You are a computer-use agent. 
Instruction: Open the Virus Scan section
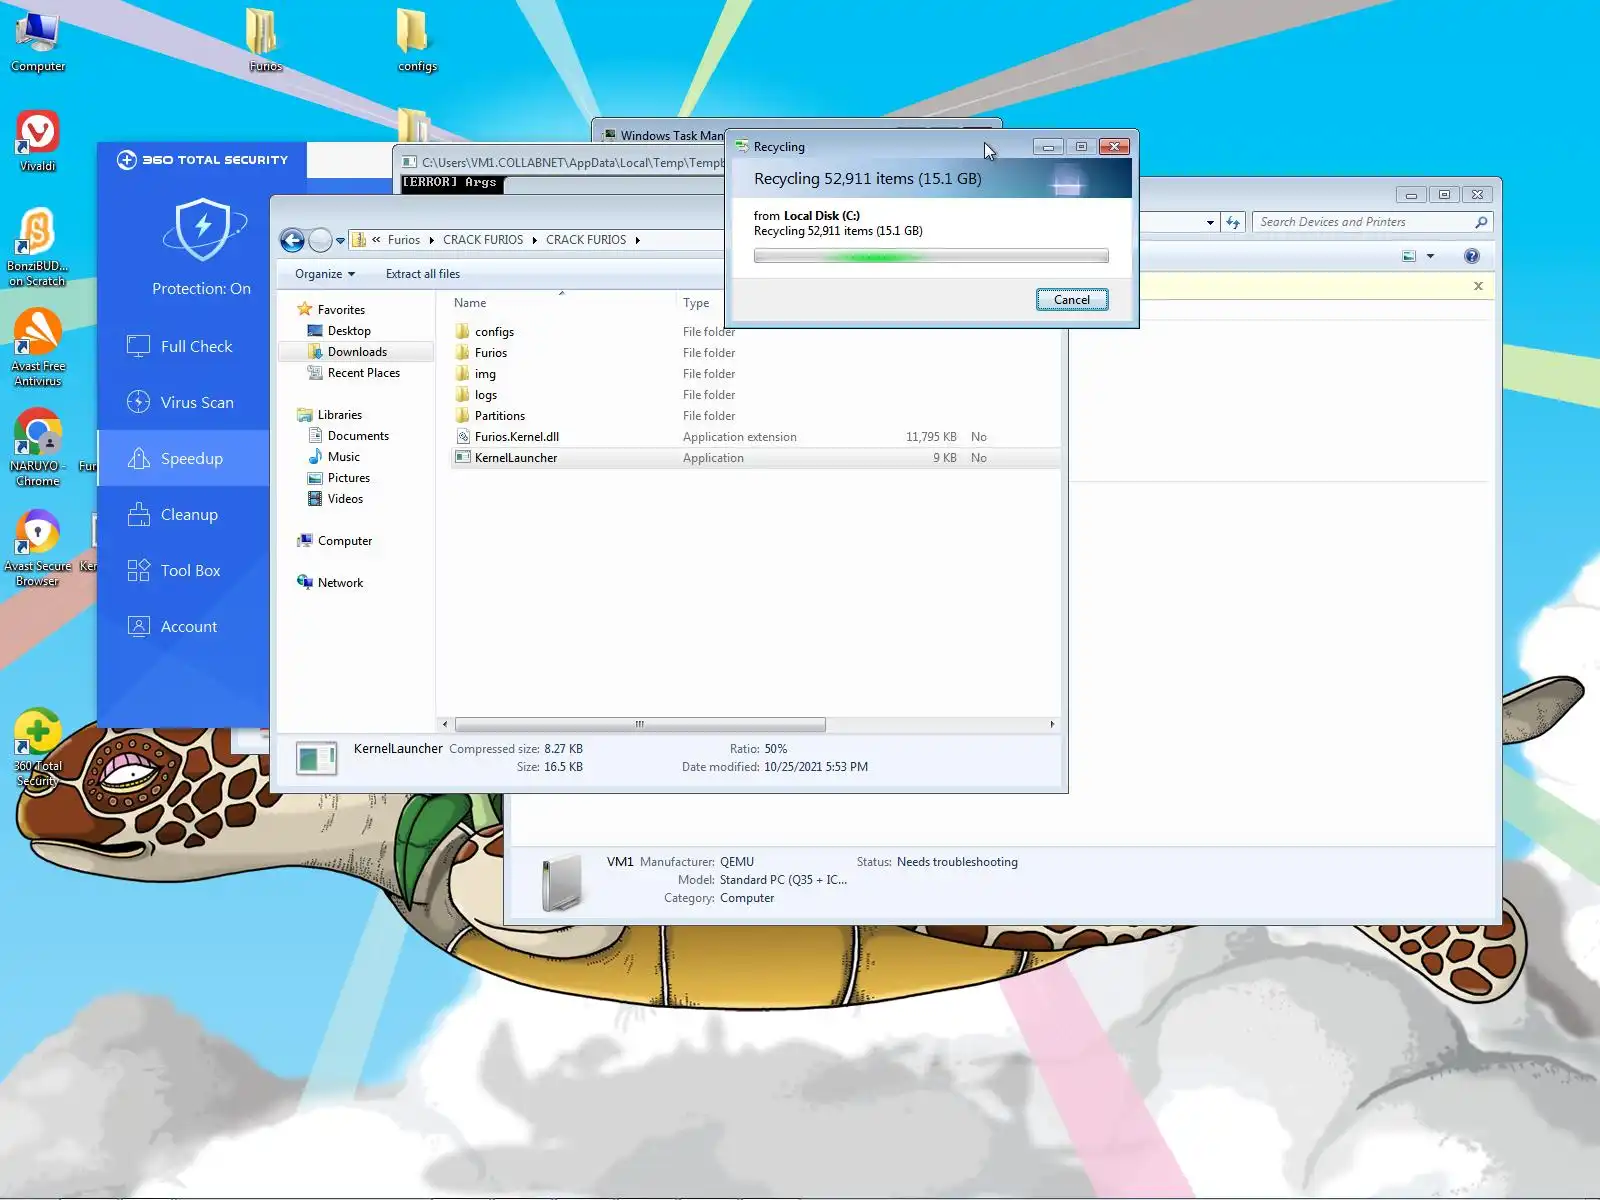tap(184, 402)
